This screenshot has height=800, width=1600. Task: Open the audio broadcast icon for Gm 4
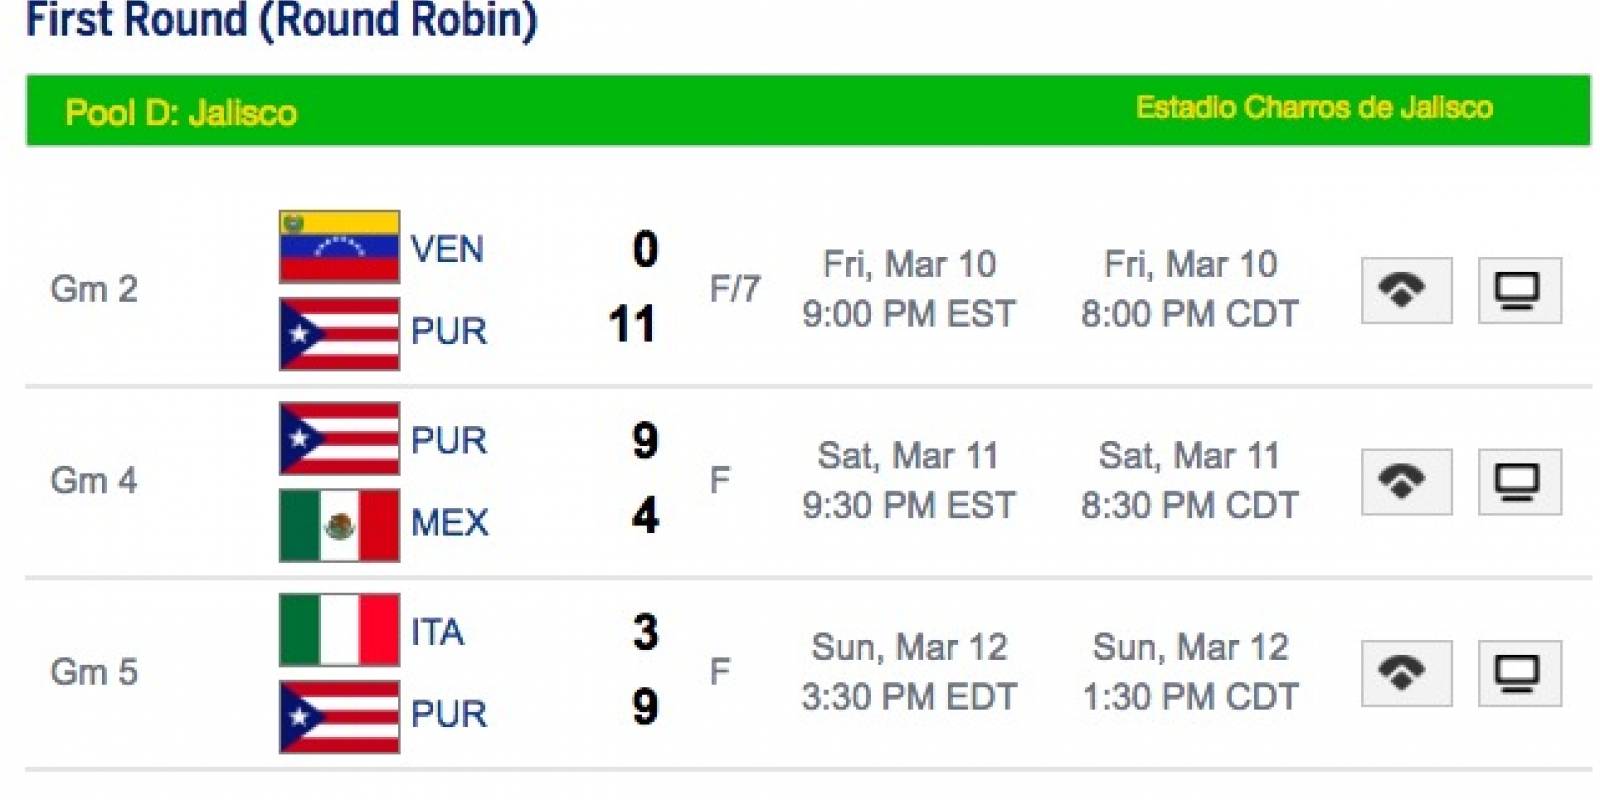[x=1406, y=481]
